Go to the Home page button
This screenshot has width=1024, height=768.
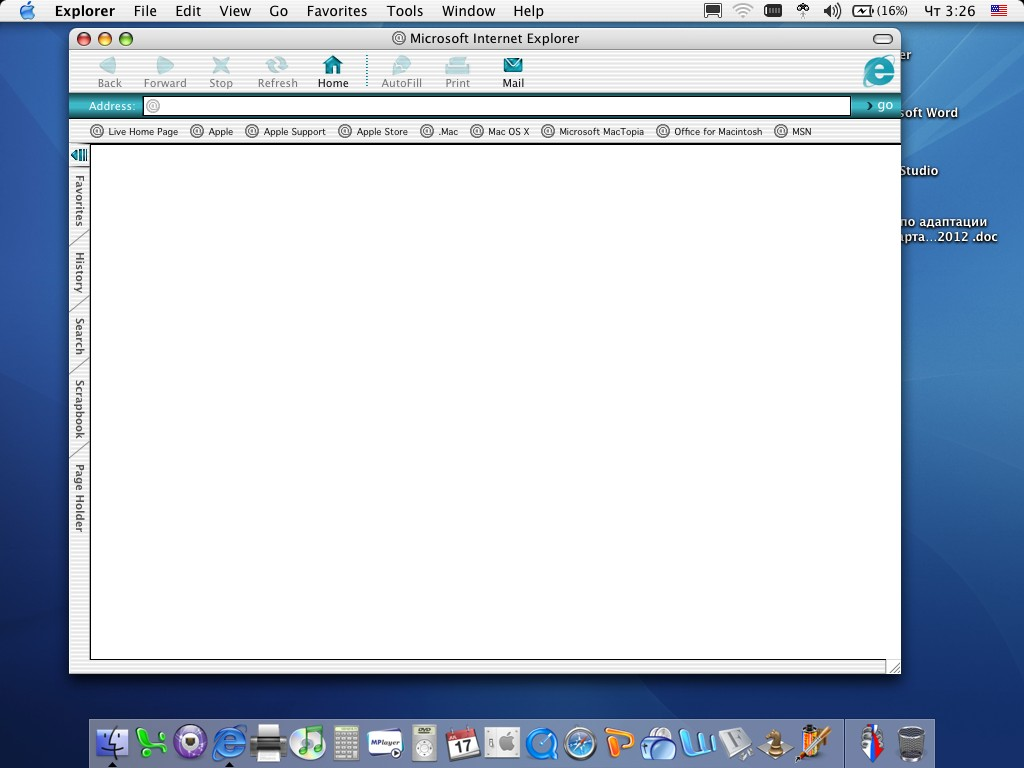click(332, 72)
